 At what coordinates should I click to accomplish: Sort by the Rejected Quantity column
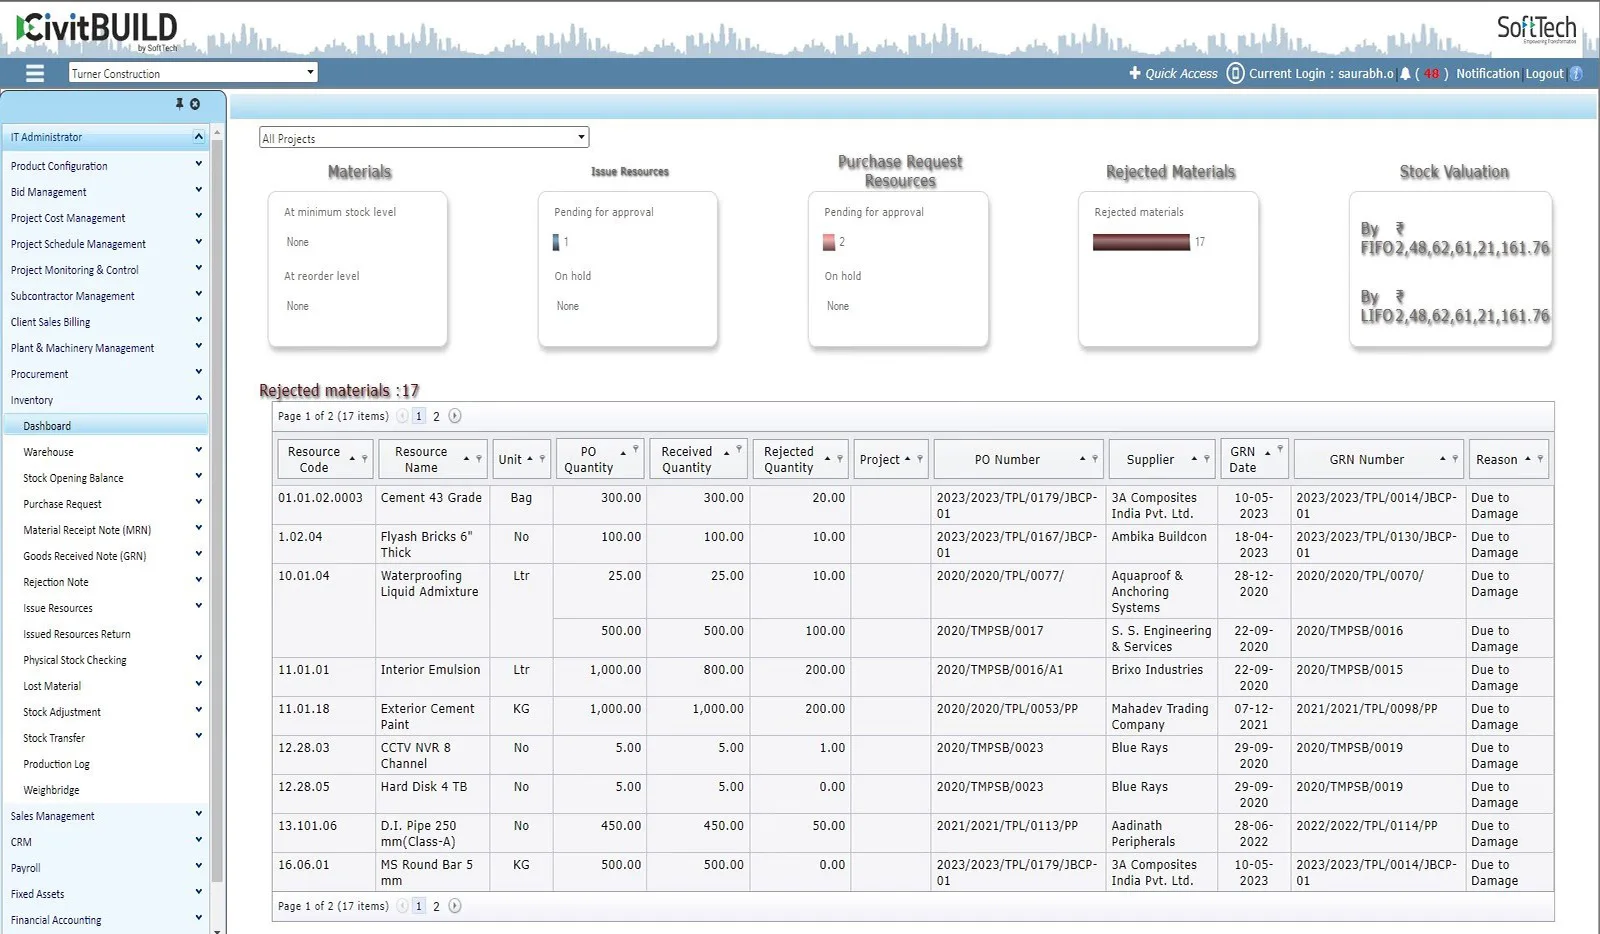[827, 459]
